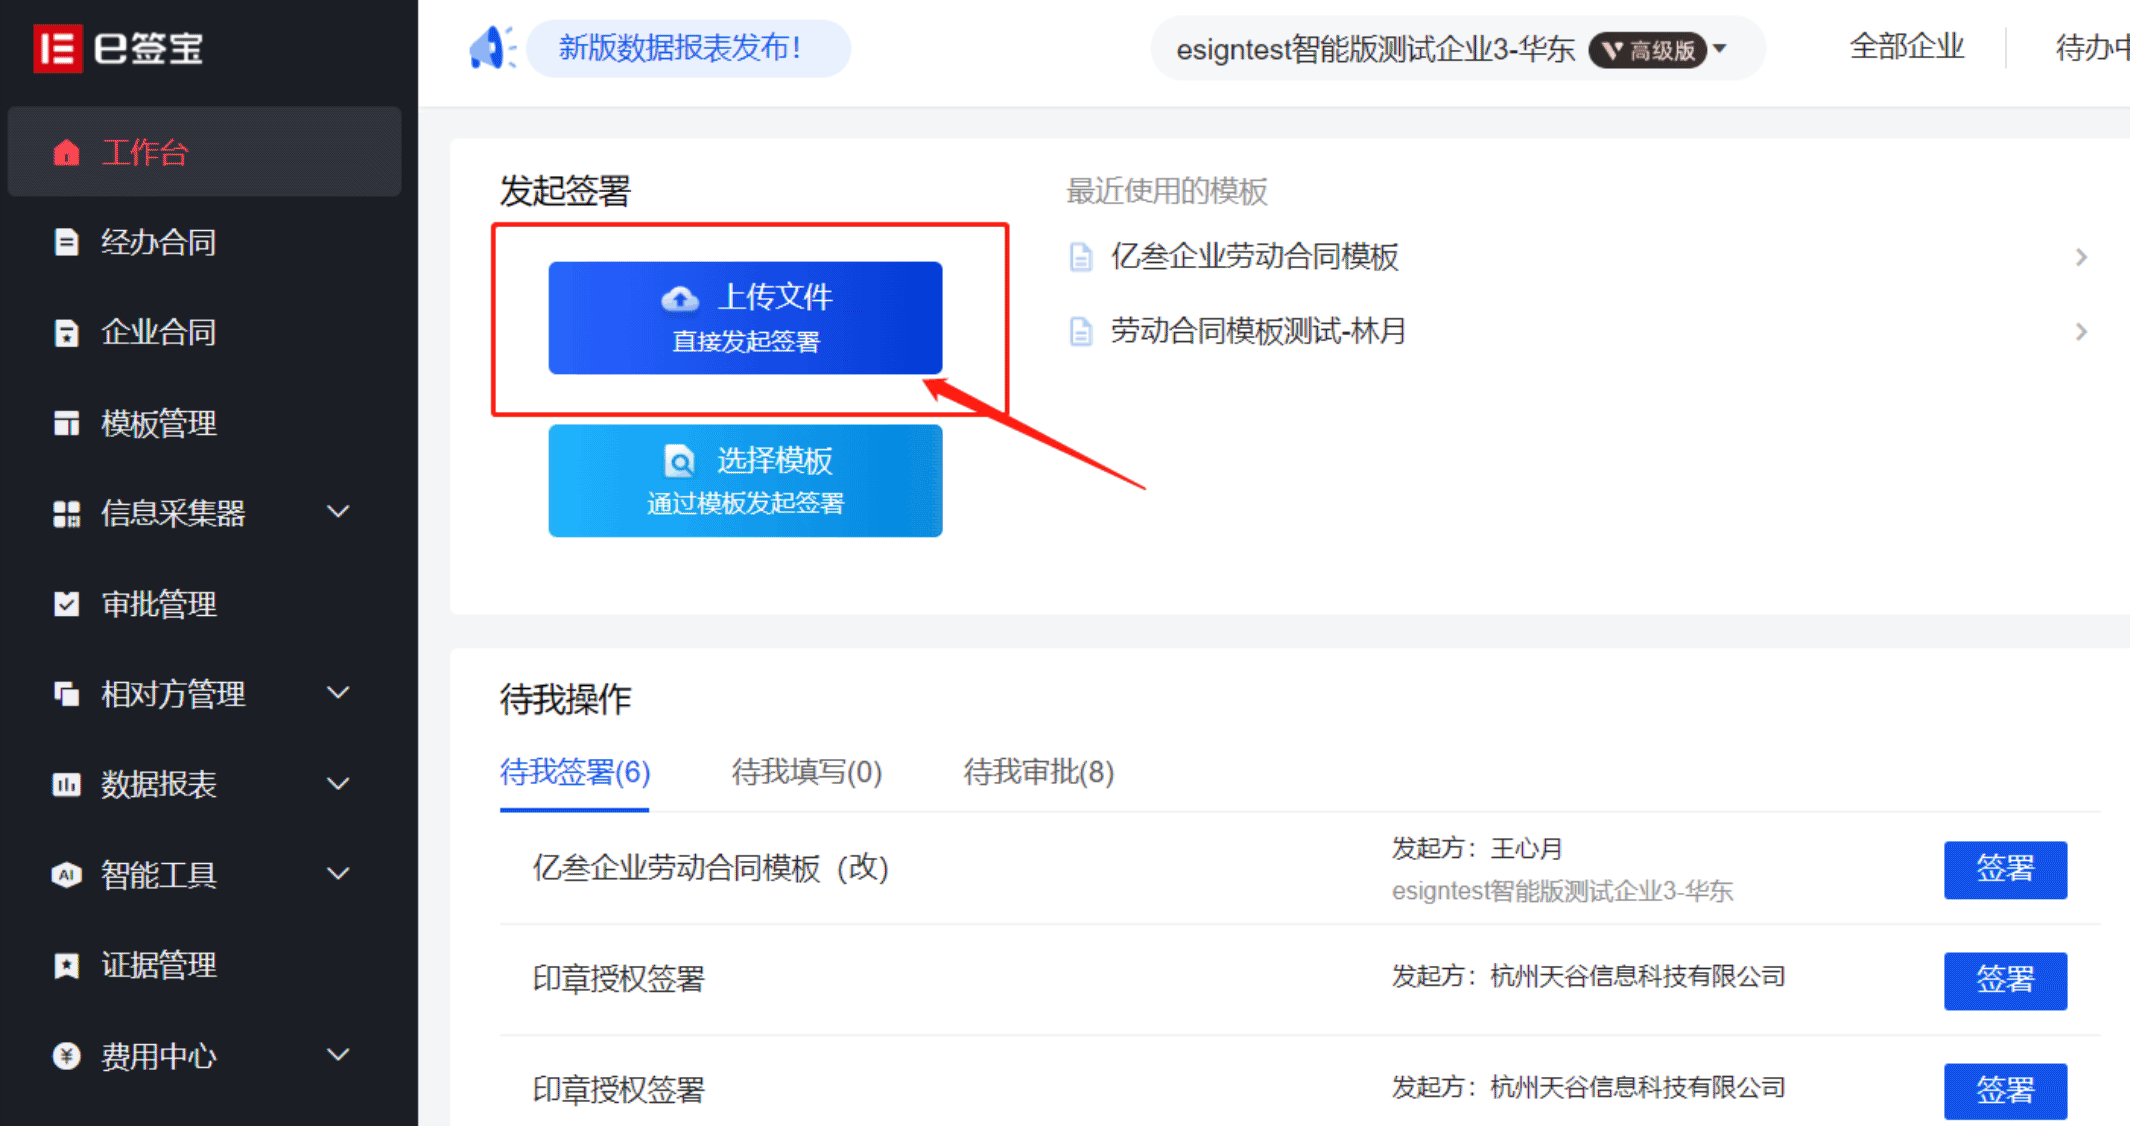This screenshot has height=1126, width=2130.
Task: Open the enterprise switcher dropdown arrow
Action: pyautogui.click(x=1721, y=48)
